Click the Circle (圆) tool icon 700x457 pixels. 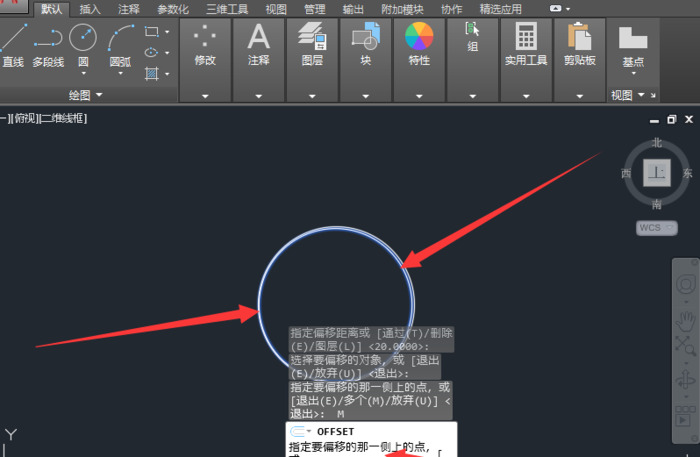(83, 40)
